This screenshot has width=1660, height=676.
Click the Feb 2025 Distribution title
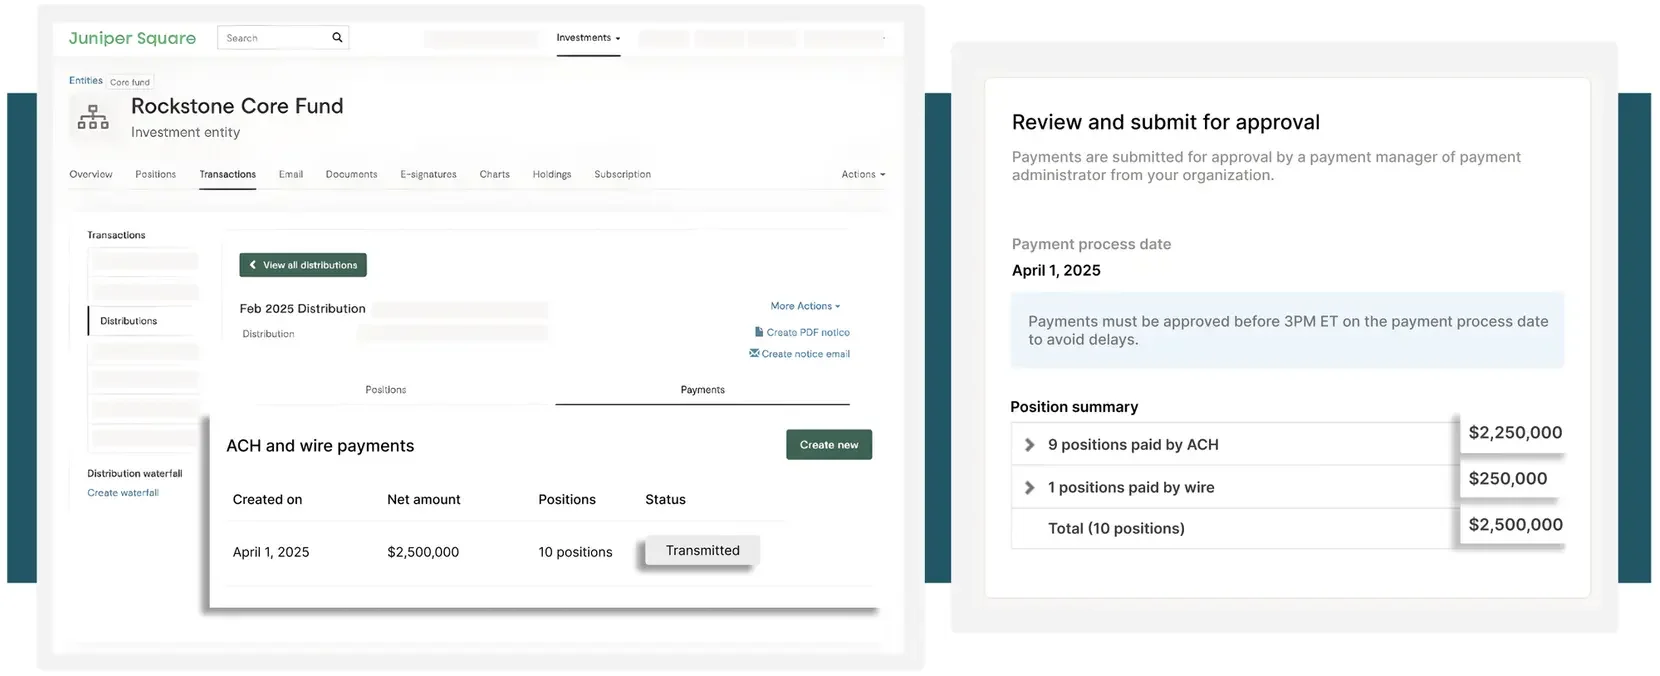(303, 309)
